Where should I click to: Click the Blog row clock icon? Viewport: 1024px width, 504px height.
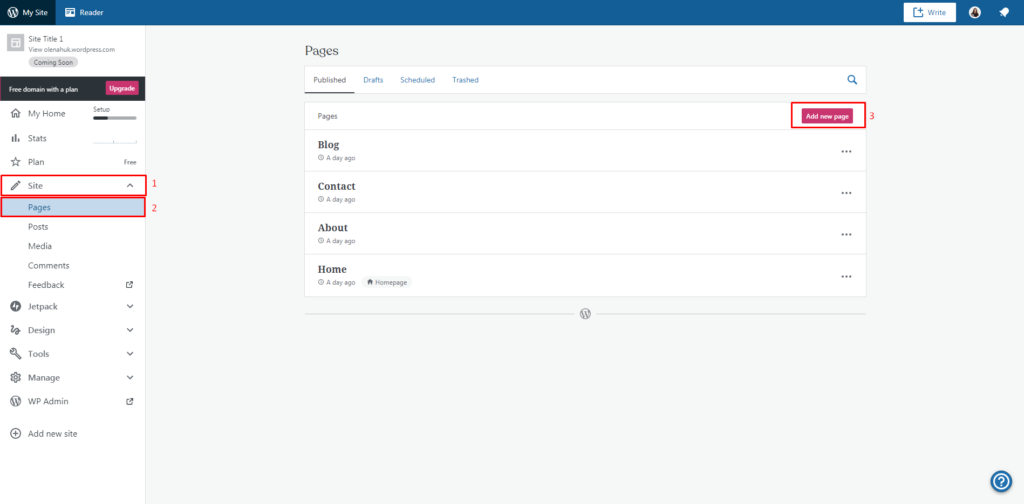click(321, 158)
